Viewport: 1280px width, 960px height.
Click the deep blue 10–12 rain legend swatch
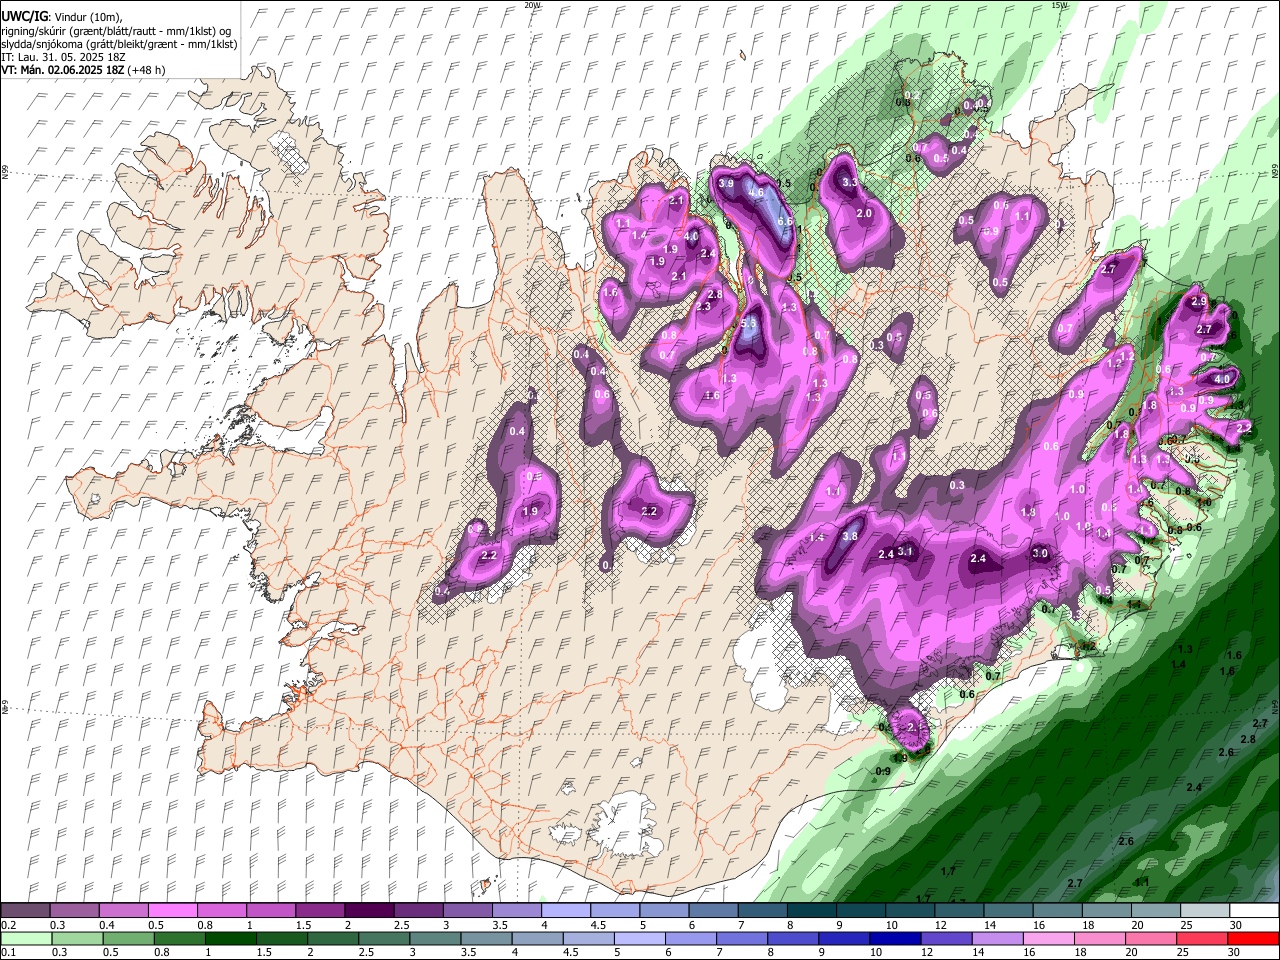pyautogui.click(x=895, y=939)
